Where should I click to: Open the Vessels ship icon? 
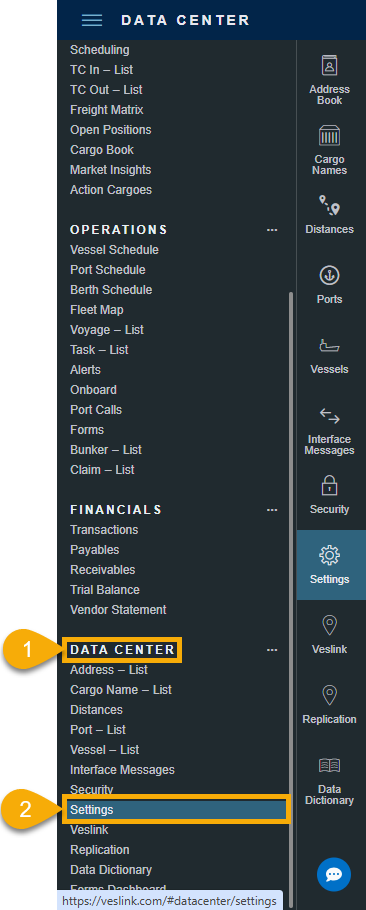click(x=329, y=346)
